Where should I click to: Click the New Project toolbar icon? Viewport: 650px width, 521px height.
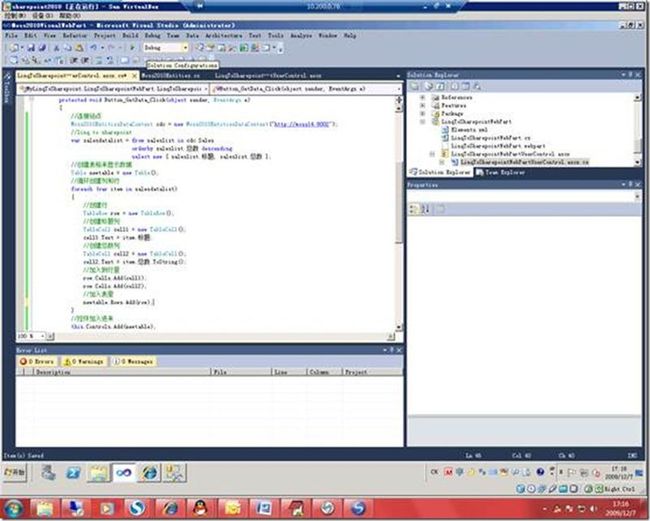[15, 48]
